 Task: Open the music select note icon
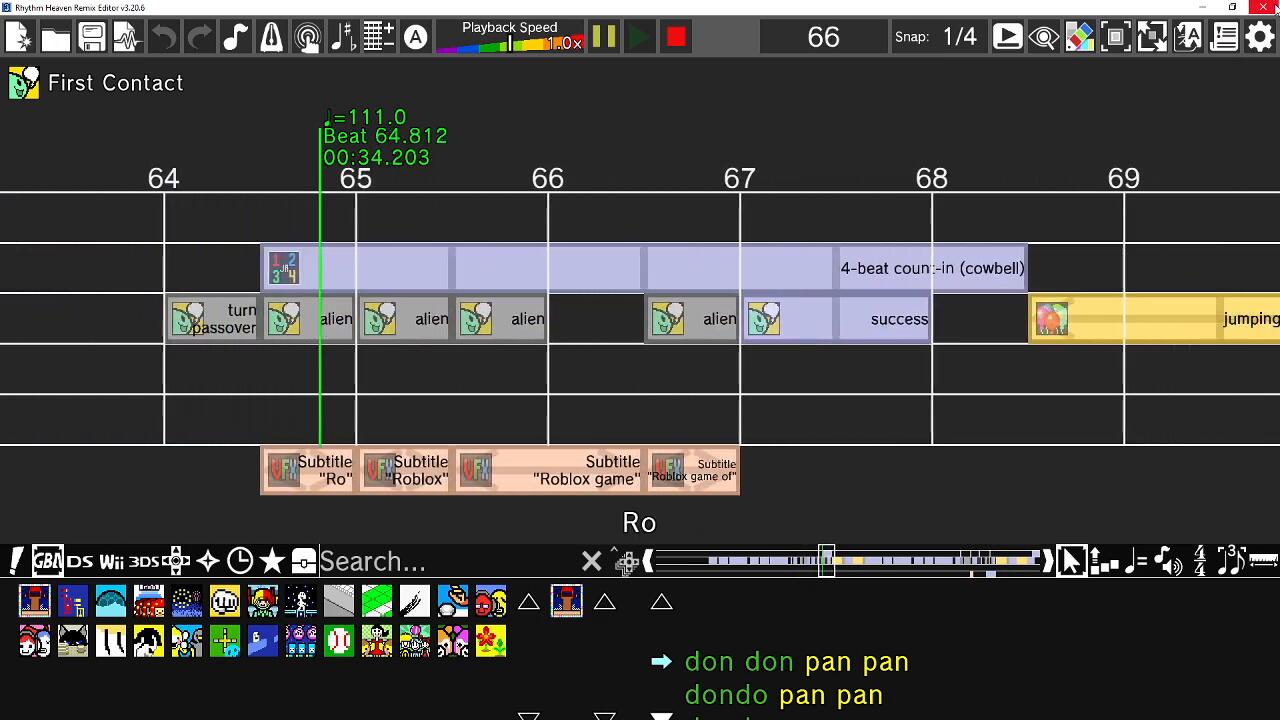pos(235,38)
